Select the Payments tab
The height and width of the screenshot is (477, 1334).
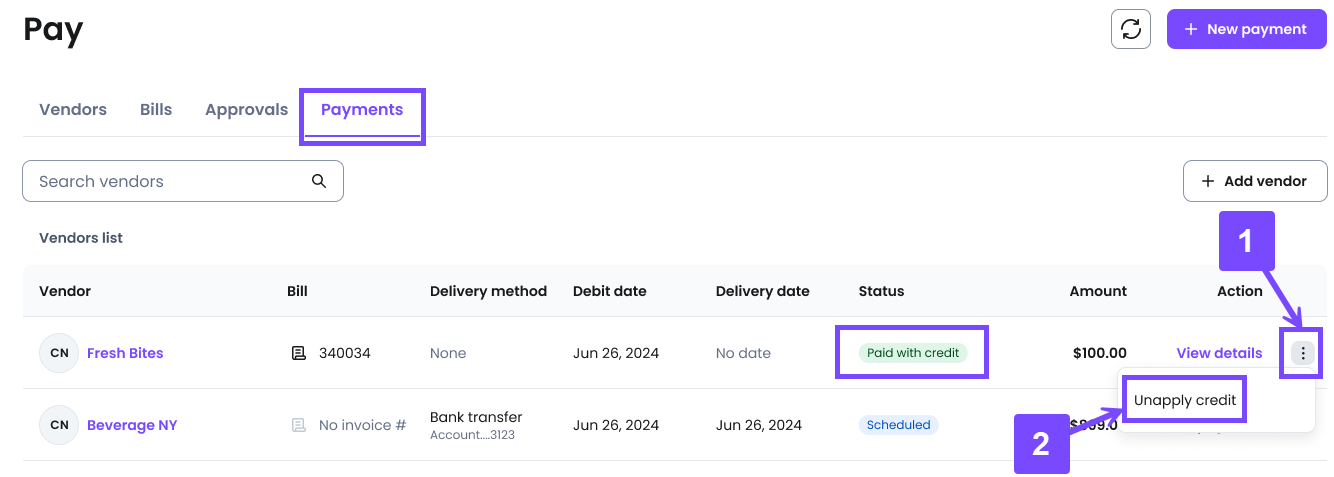(x=362, y=110)
